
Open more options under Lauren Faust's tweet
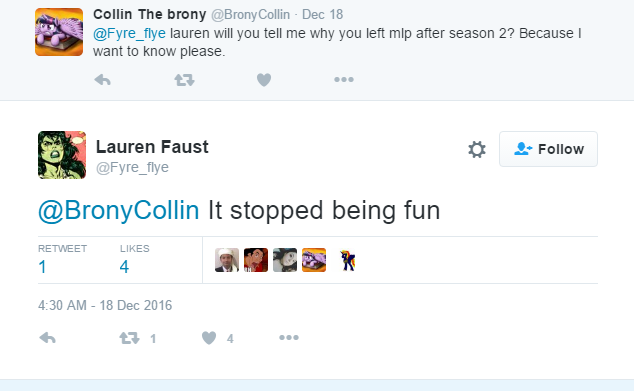pos(289,337)
